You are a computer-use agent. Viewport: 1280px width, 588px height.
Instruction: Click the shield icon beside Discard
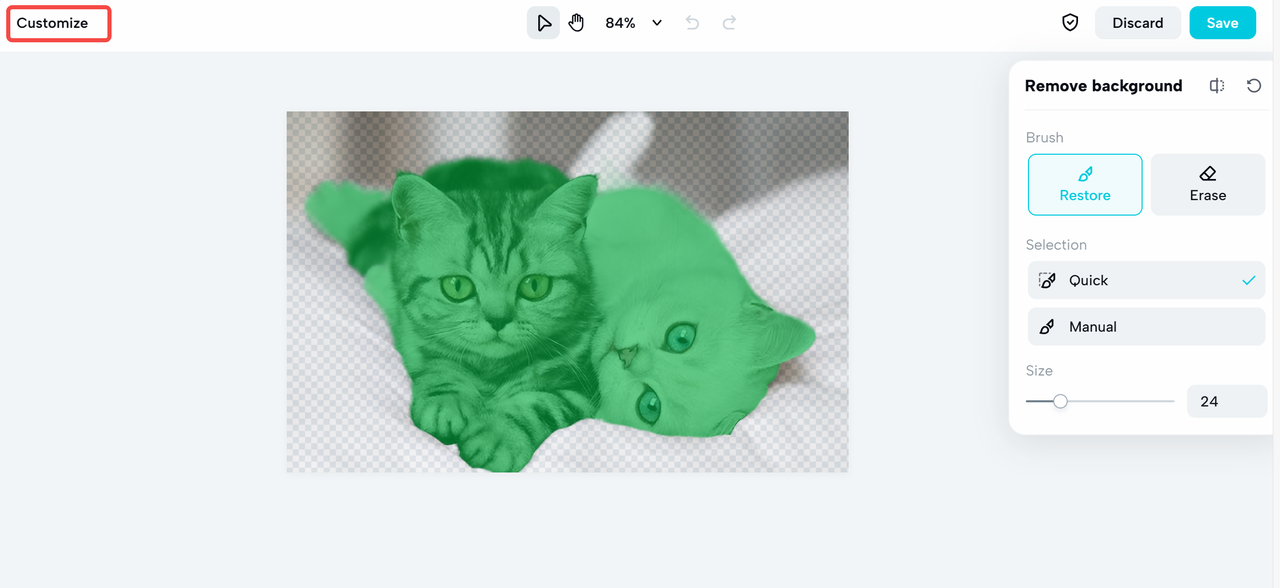(x=1070, y=23)
